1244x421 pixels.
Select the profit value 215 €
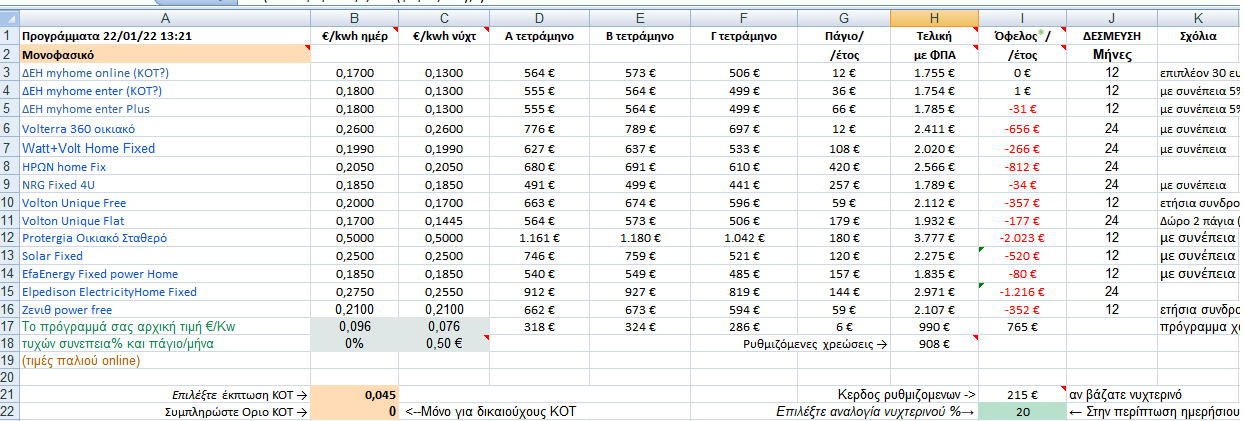[1021, 394]
